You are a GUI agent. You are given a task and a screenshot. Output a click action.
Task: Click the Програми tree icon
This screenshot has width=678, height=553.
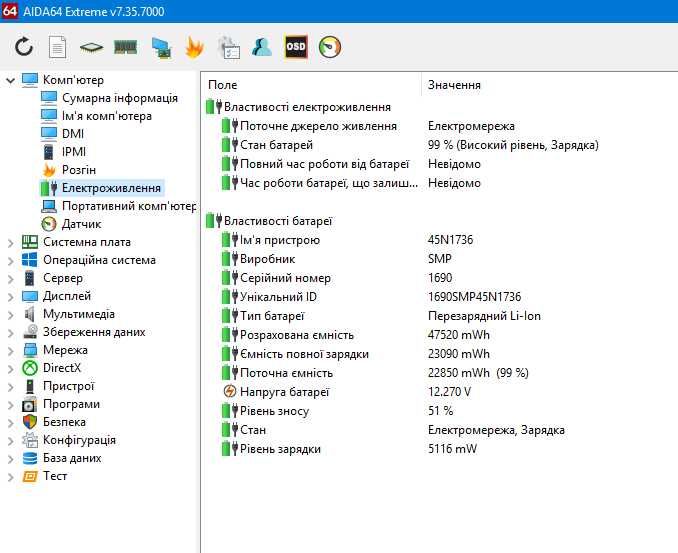(29, 405)
